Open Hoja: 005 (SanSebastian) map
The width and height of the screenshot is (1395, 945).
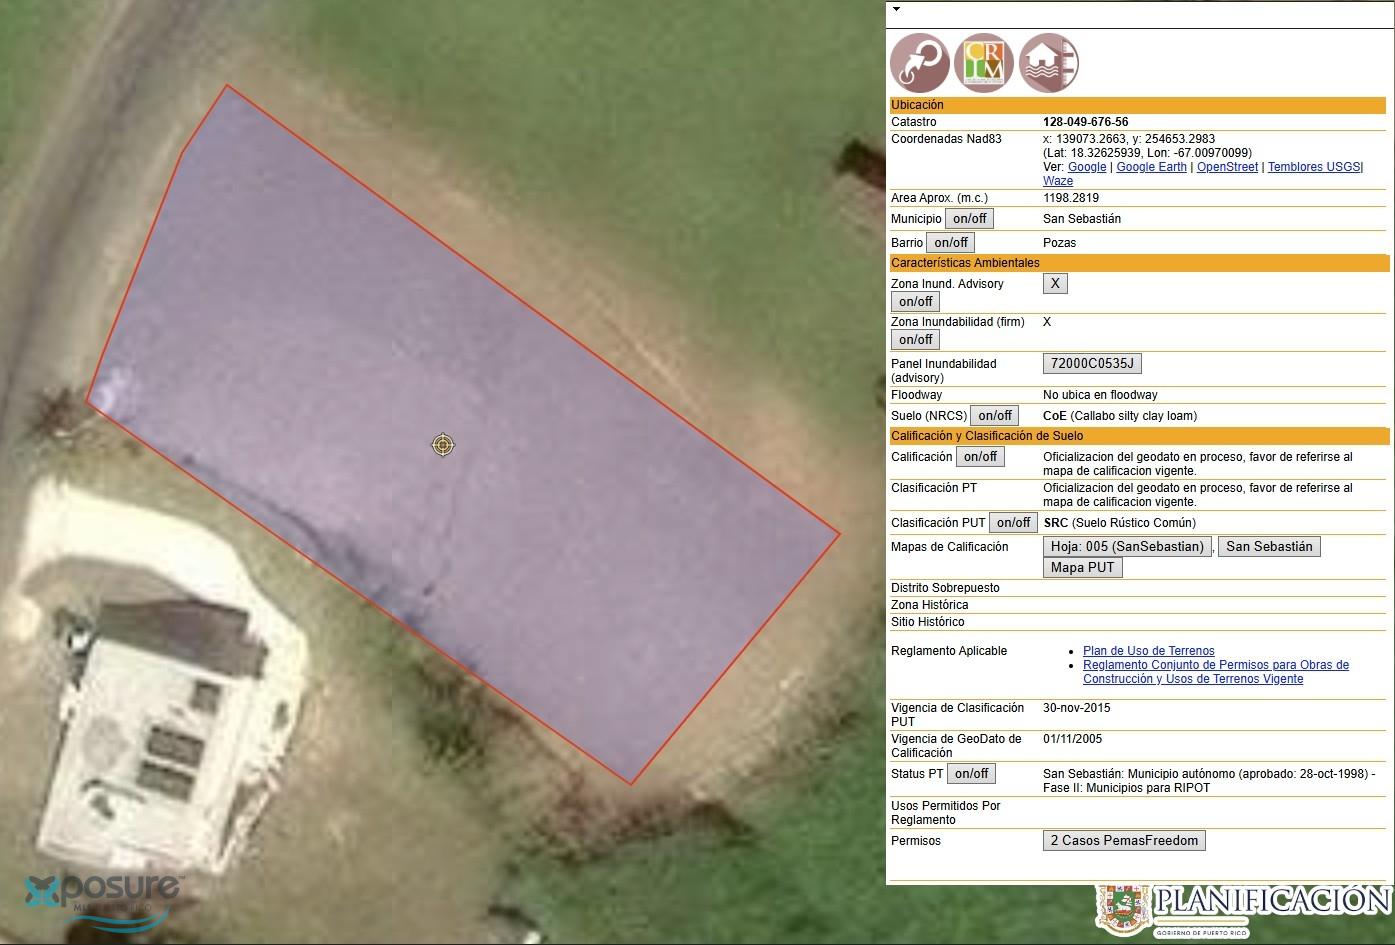click(x=1127, y=547)
